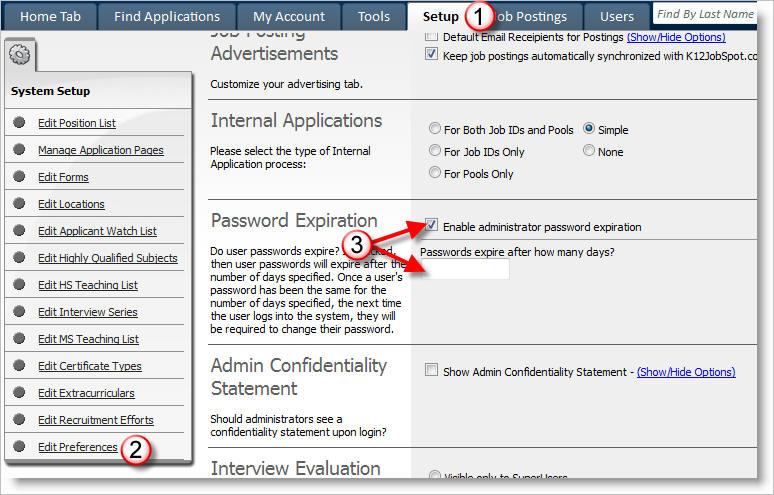The image size is (774, 495).
Task: Select For Job IDs Only option
Action: (x=434, y=151)
